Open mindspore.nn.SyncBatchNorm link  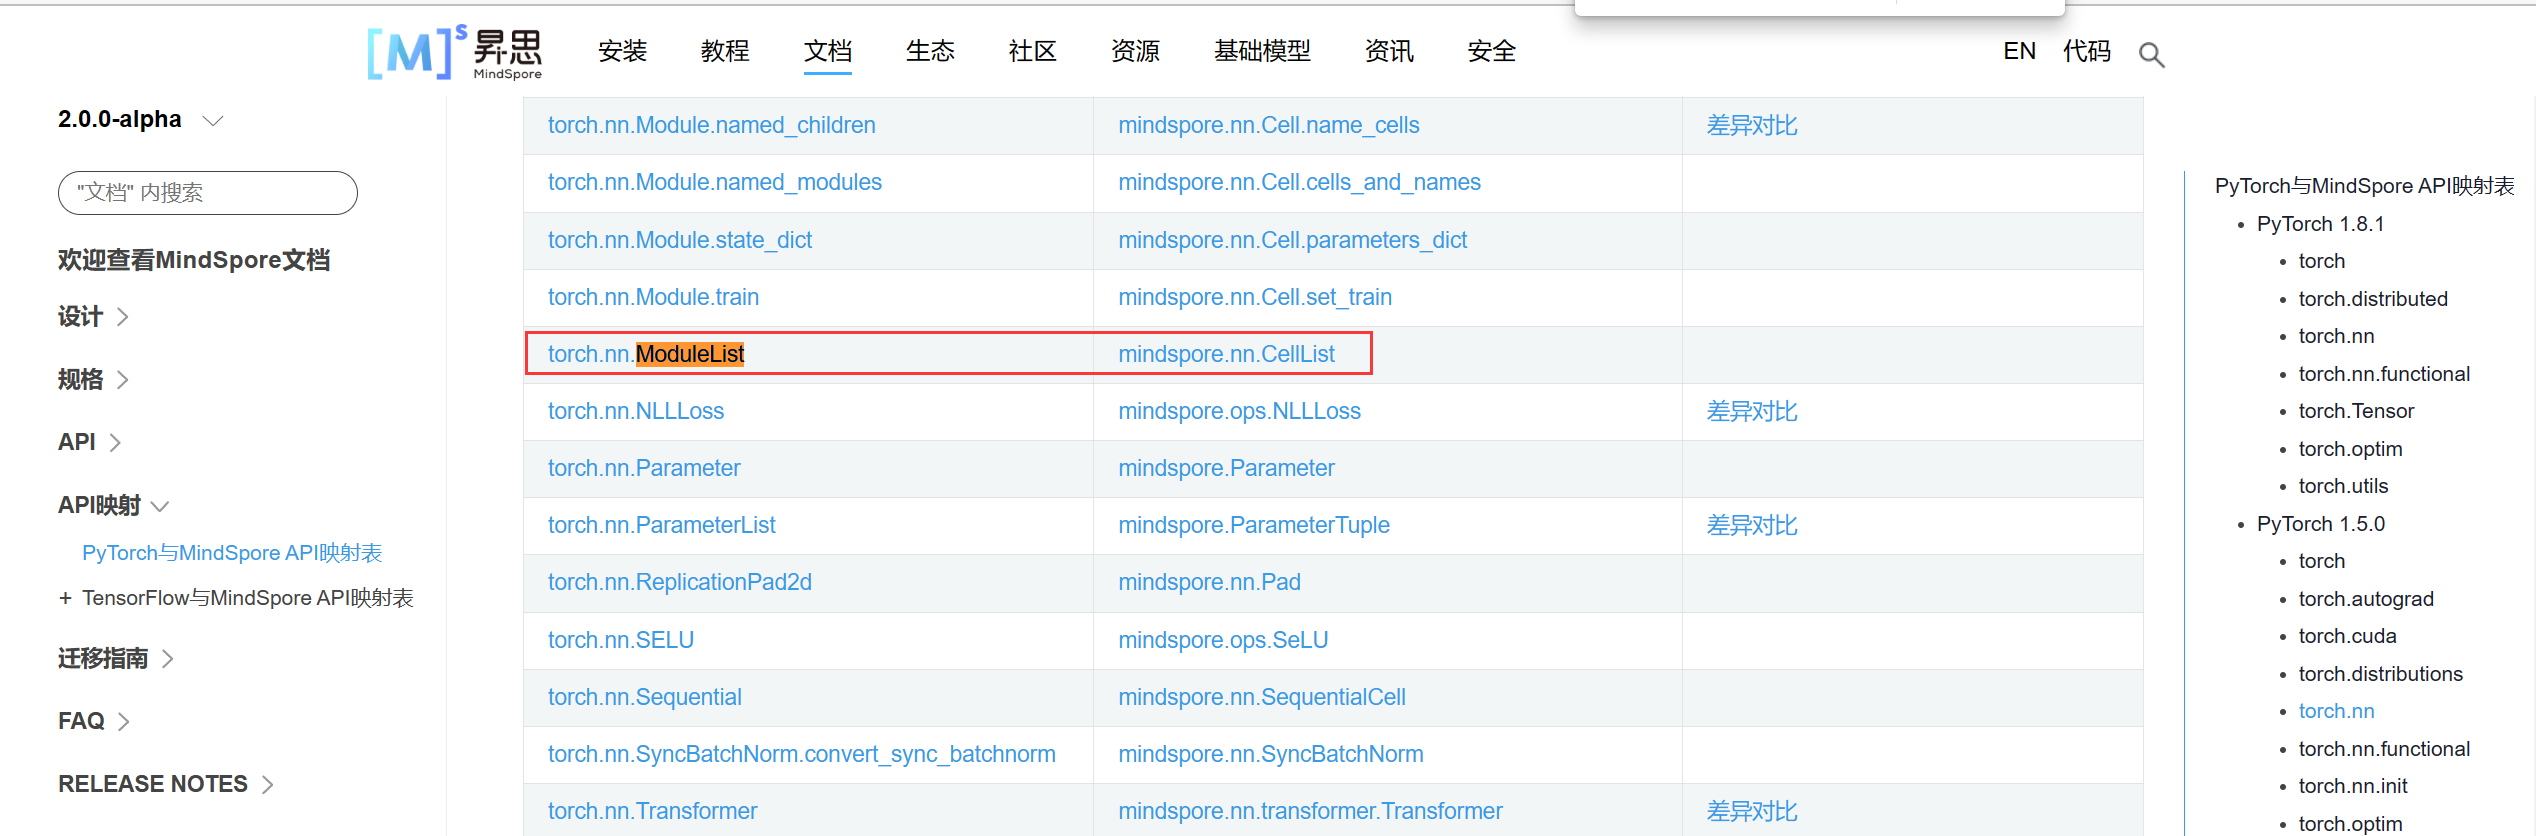(x=1271, y=754)
